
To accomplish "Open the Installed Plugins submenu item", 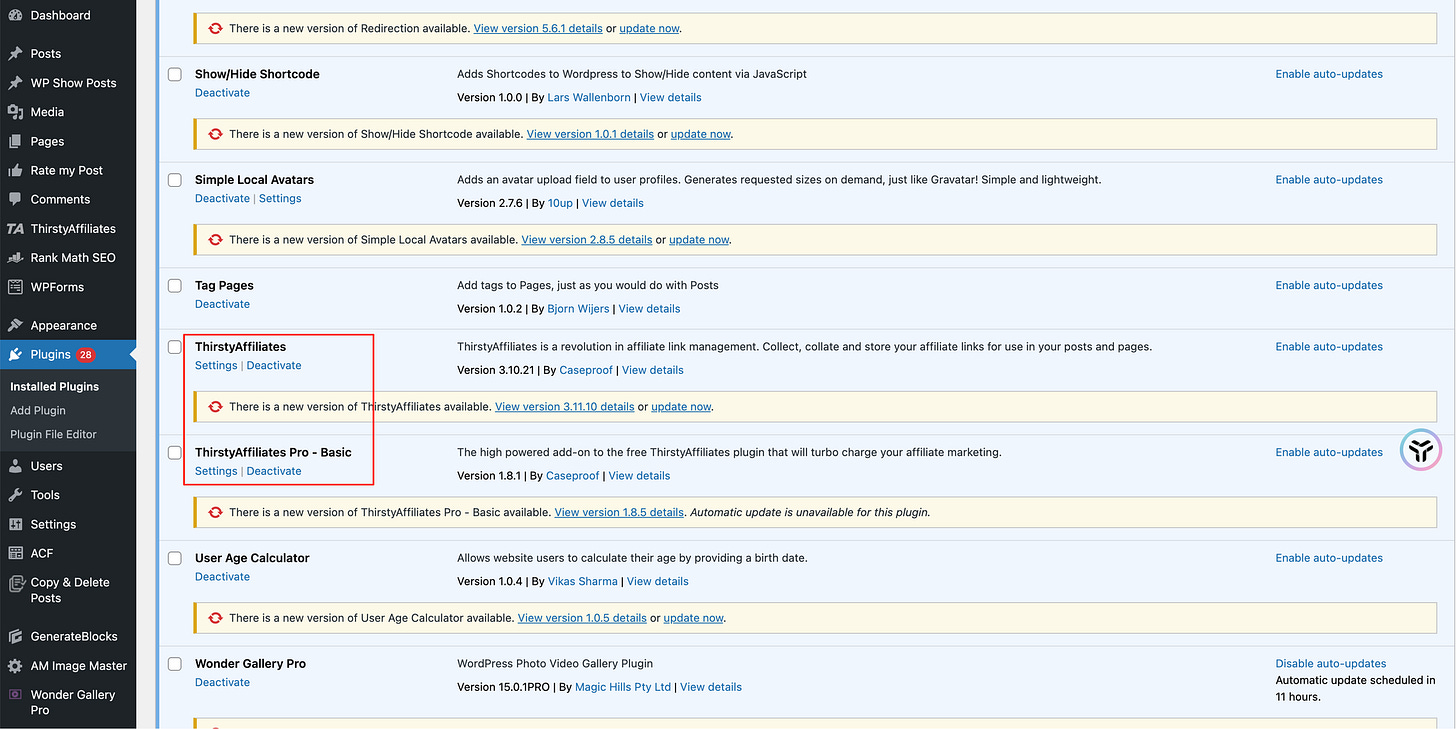I will tap(54, 386).
